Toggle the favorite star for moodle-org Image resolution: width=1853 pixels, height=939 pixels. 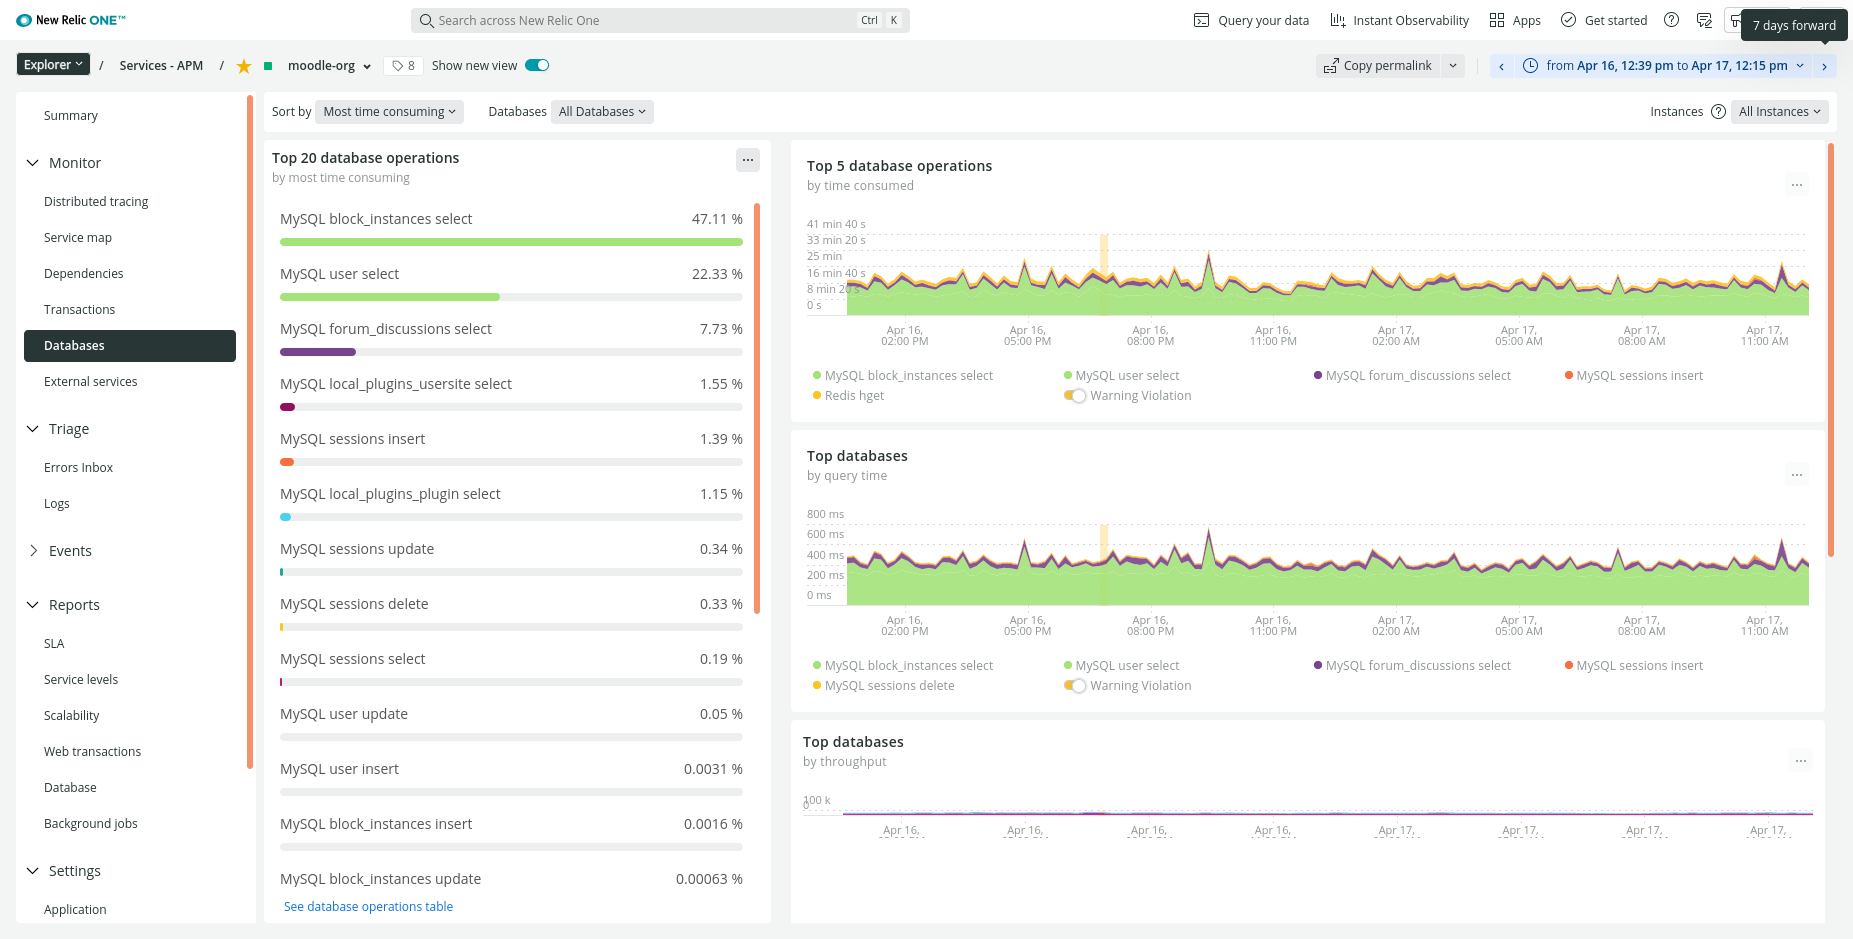point(243,66)
